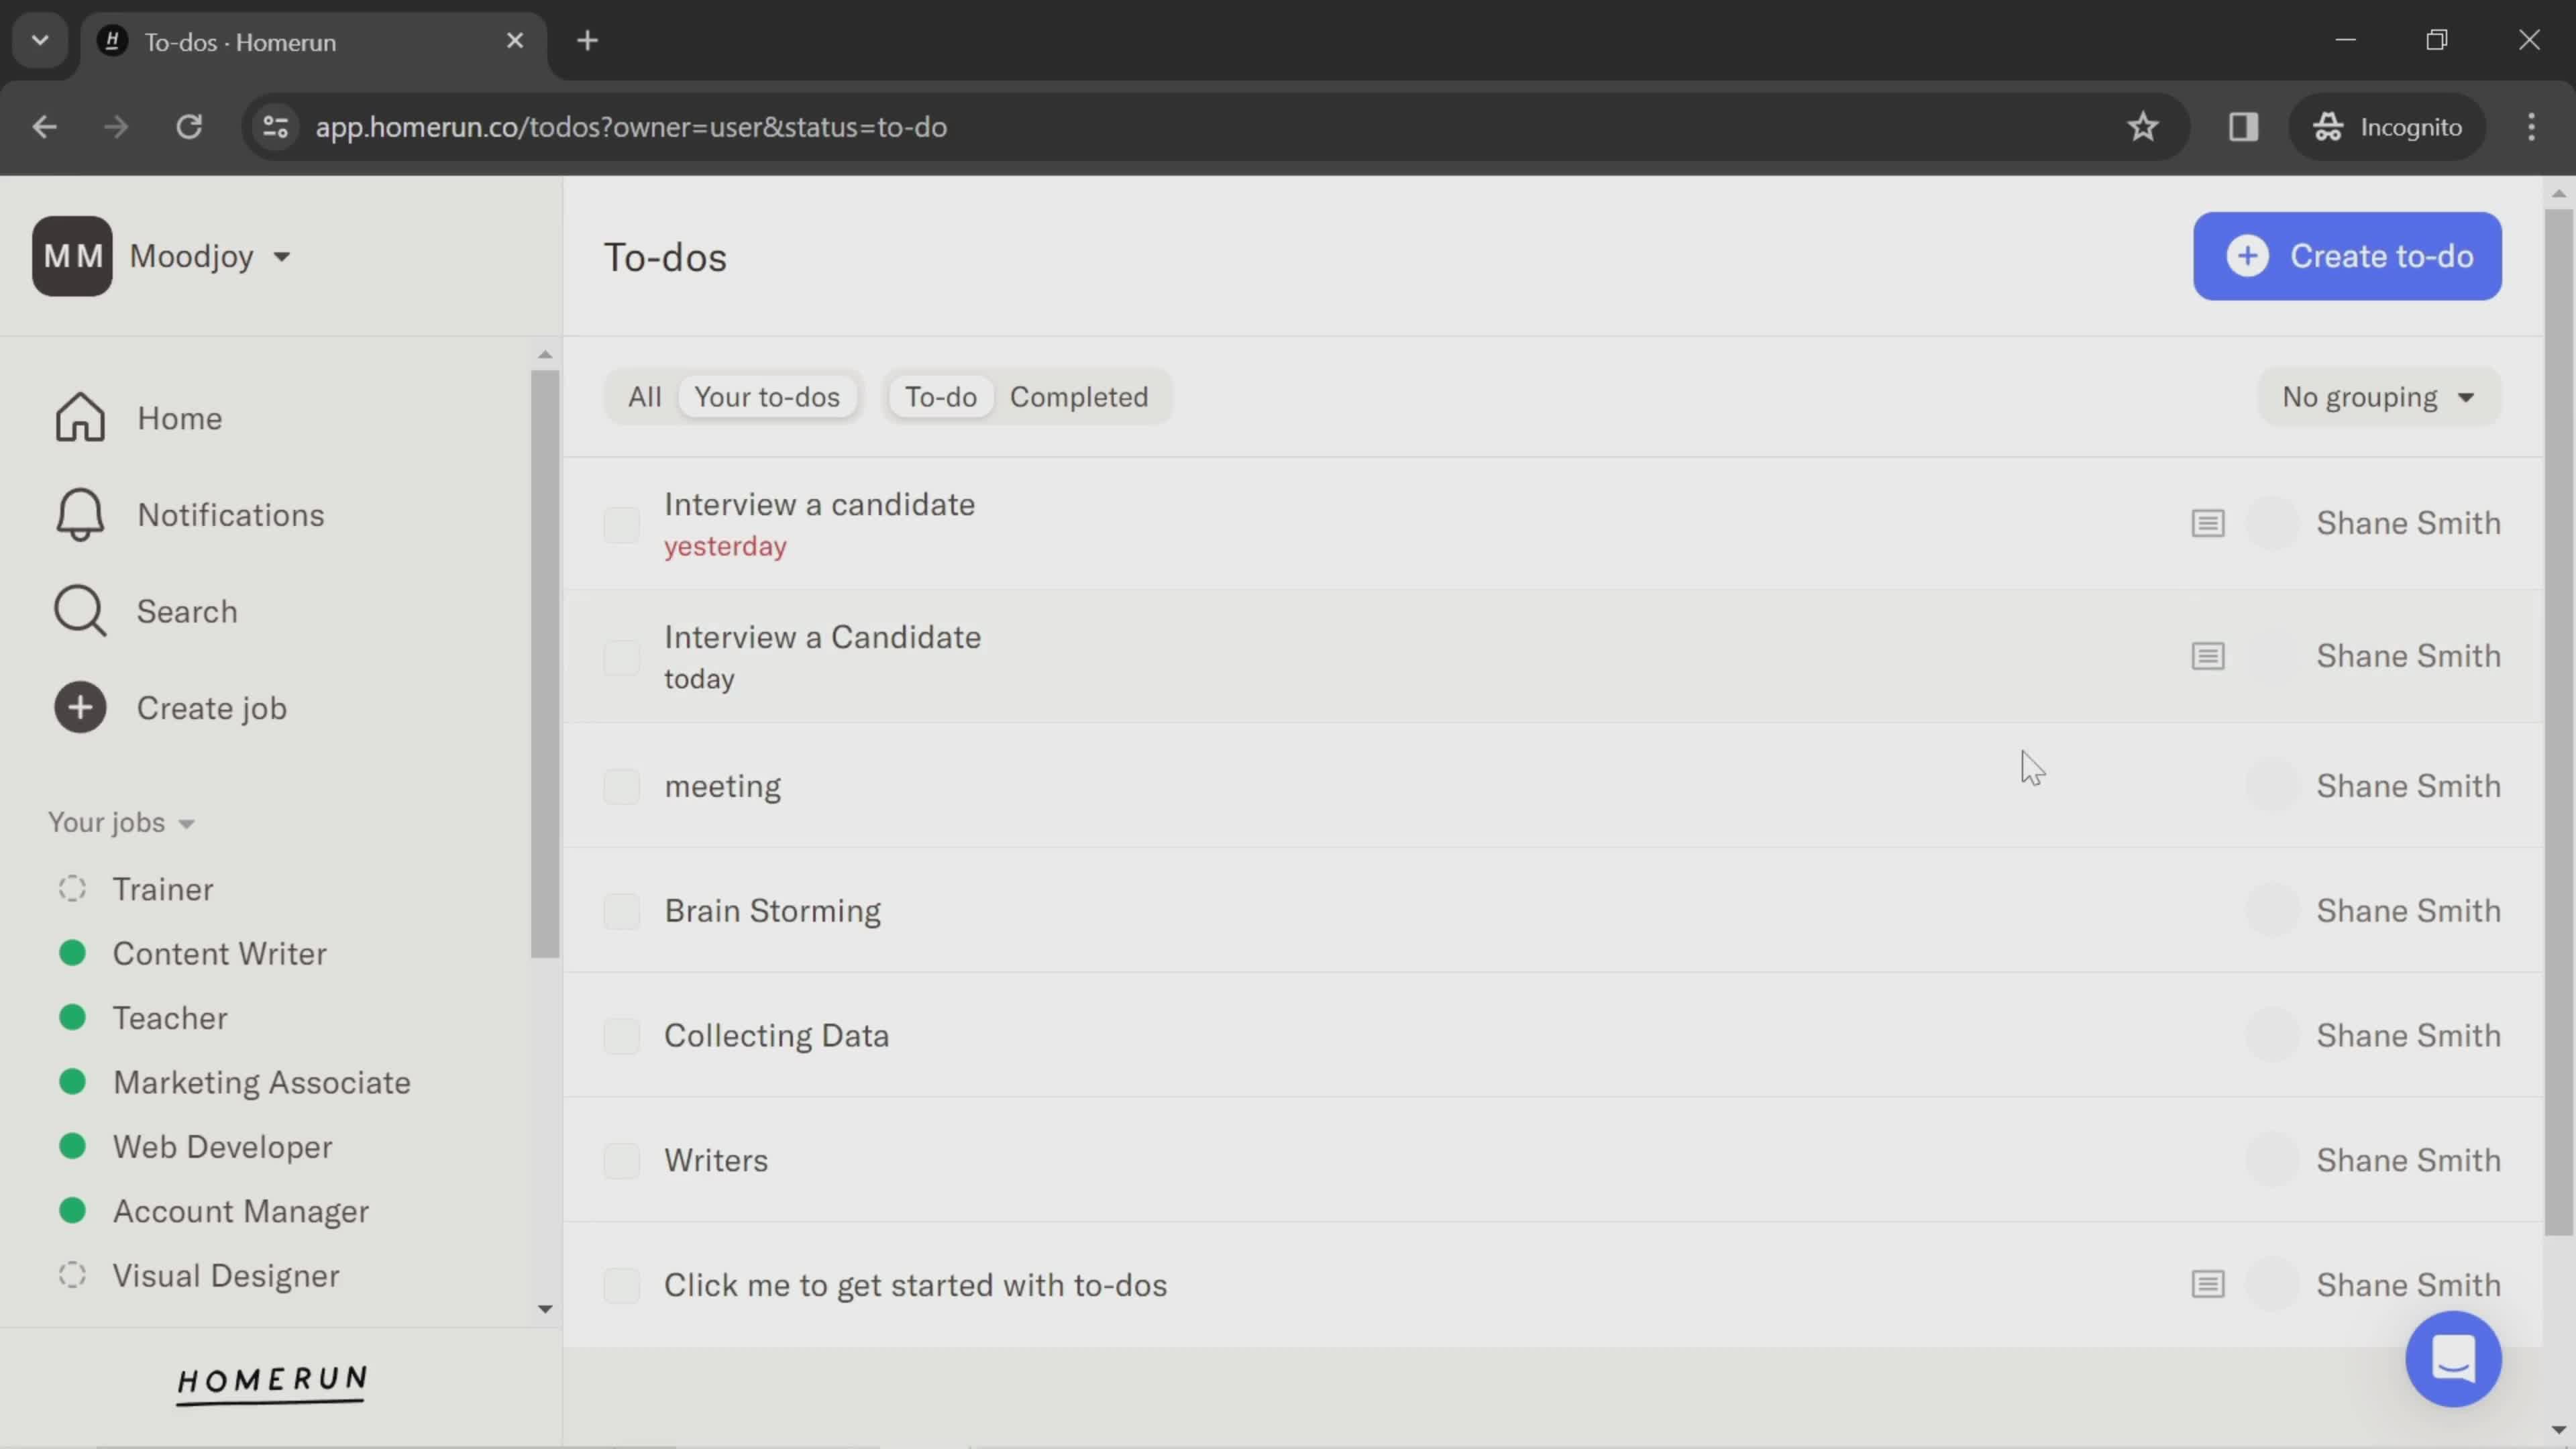Check off the Collecting Data to-do
Viewport: 2576px width, 1449px height.
621,1036
